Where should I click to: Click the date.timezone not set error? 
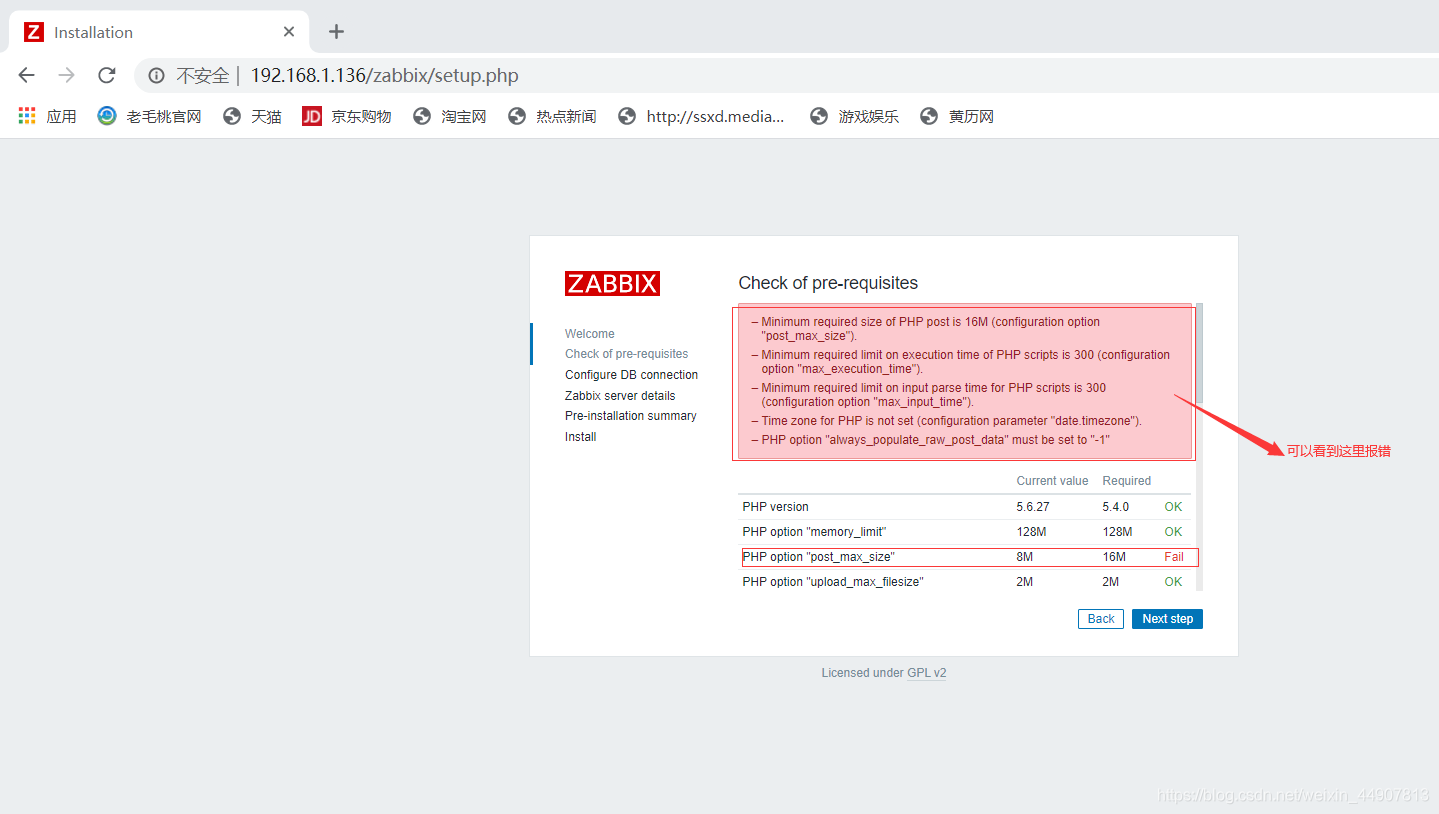[947, 421]
